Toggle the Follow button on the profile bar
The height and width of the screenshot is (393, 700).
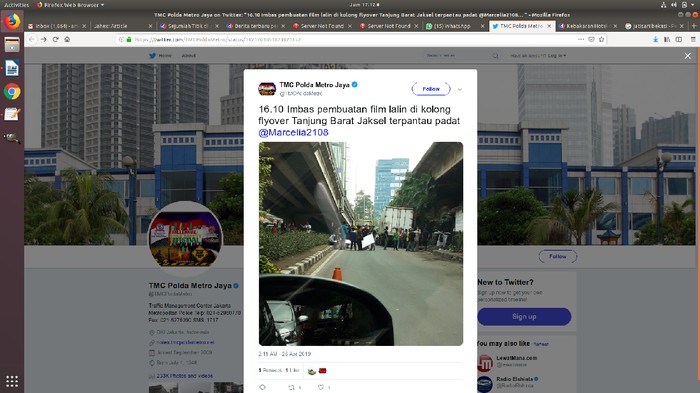[558, 256]
